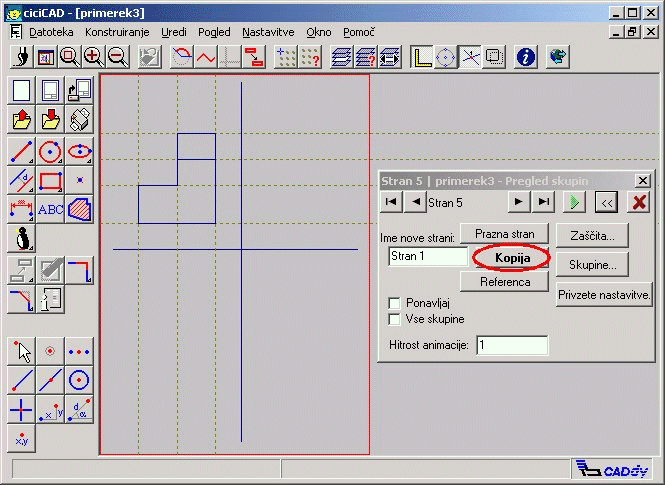Go to next page in dialog
Viewport: 665px width, 485px height.
pos(519,202)
